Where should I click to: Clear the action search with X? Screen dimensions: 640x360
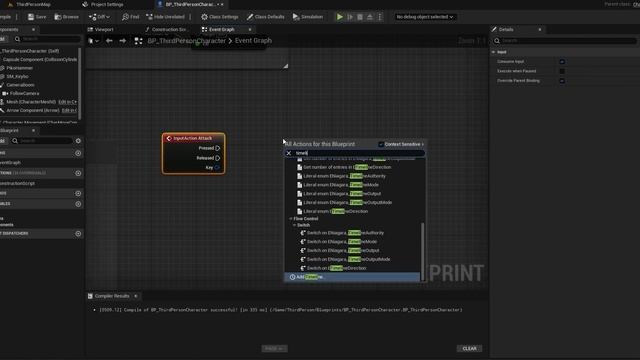tap(289, 153)
